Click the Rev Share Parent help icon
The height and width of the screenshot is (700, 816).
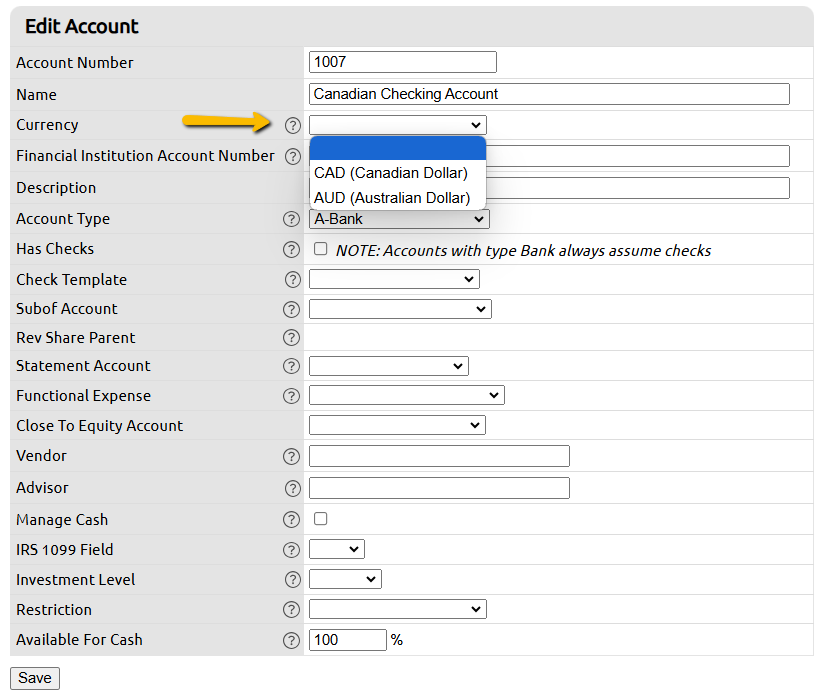291,338
